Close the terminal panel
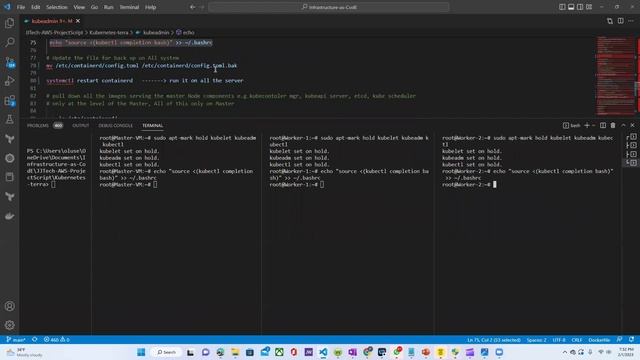Screen dimensions: 640x360 pyautogui.click(x=632, y=125)
